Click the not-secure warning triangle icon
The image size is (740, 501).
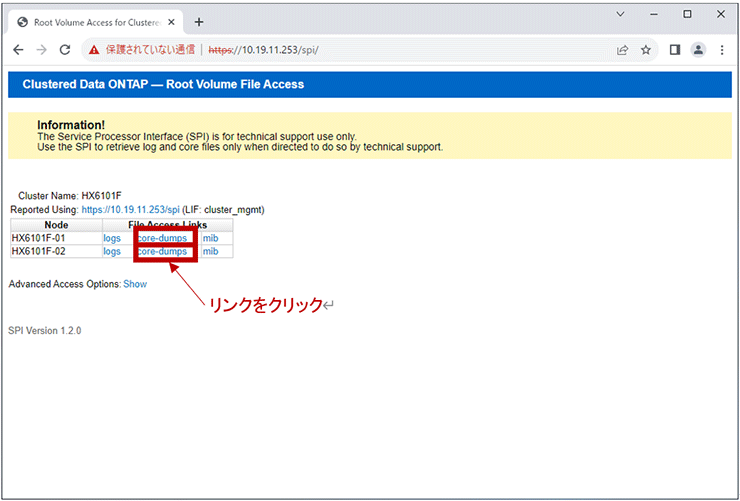94,50
